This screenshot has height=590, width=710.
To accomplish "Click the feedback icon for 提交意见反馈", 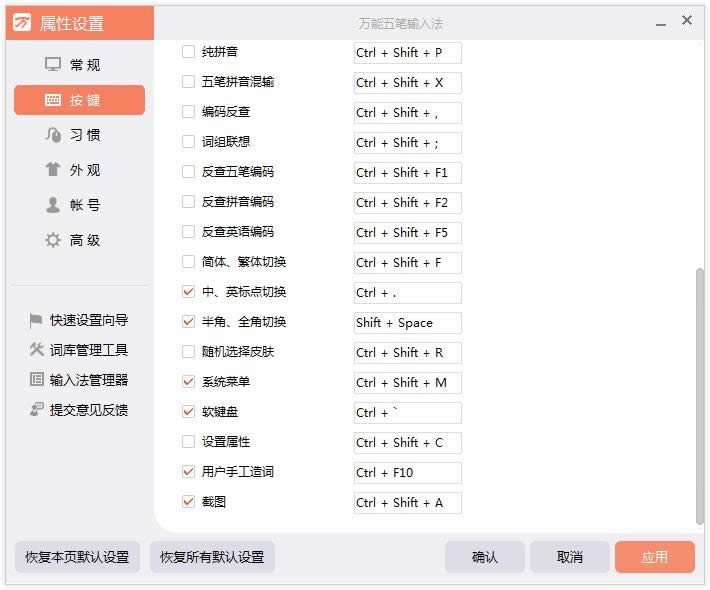I will (36, 410).
